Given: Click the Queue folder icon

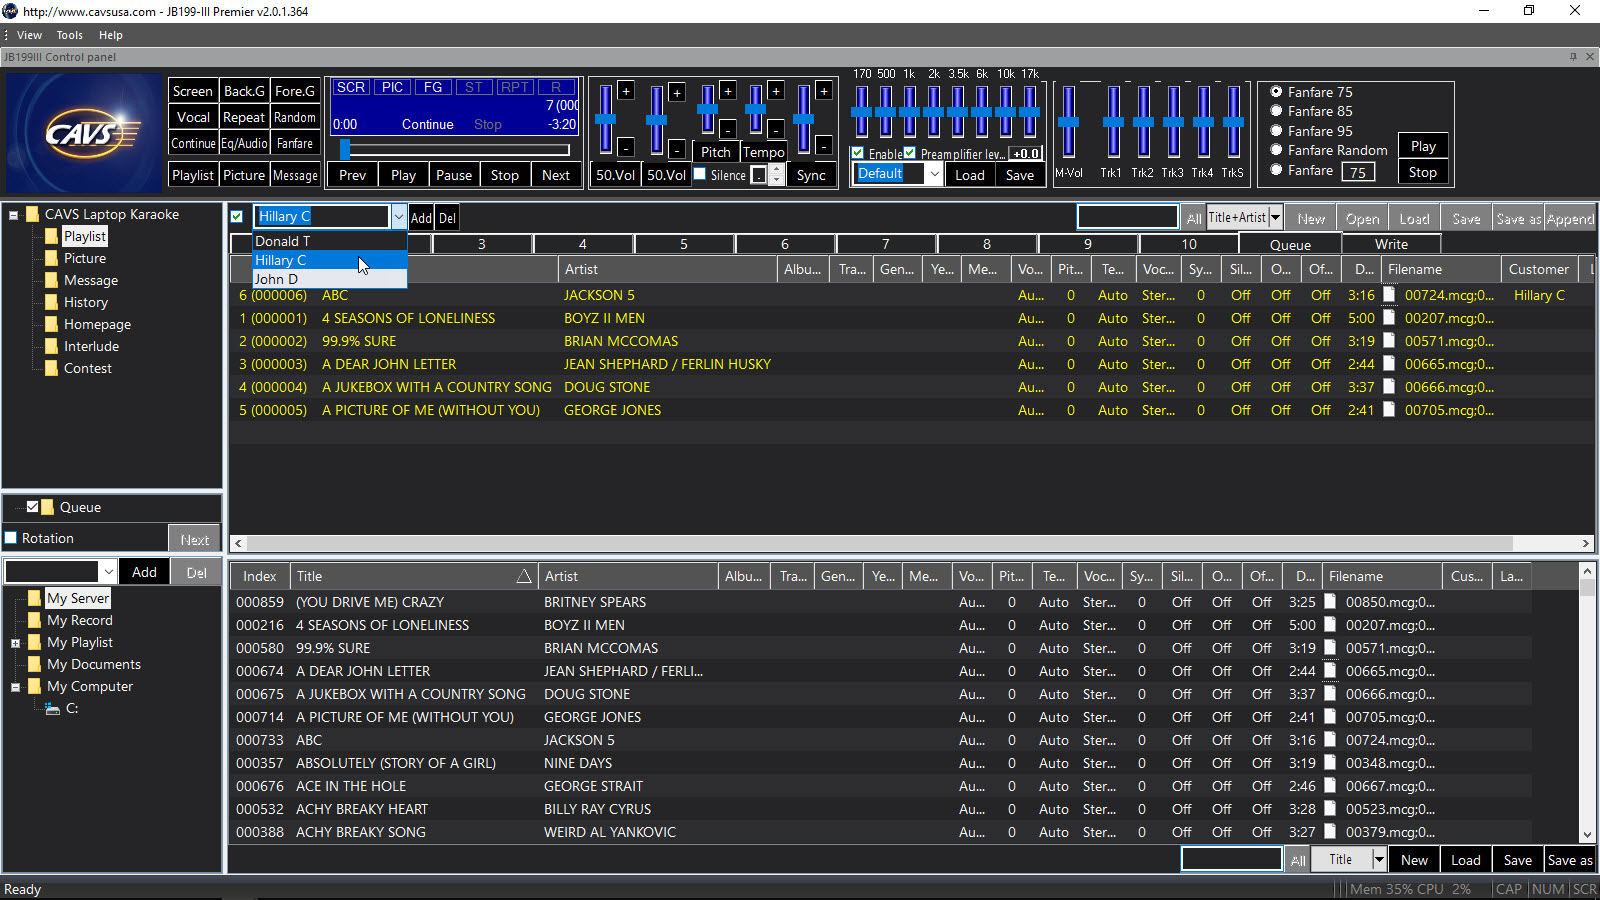Looking at the screenshot, I should click(47, 507).
